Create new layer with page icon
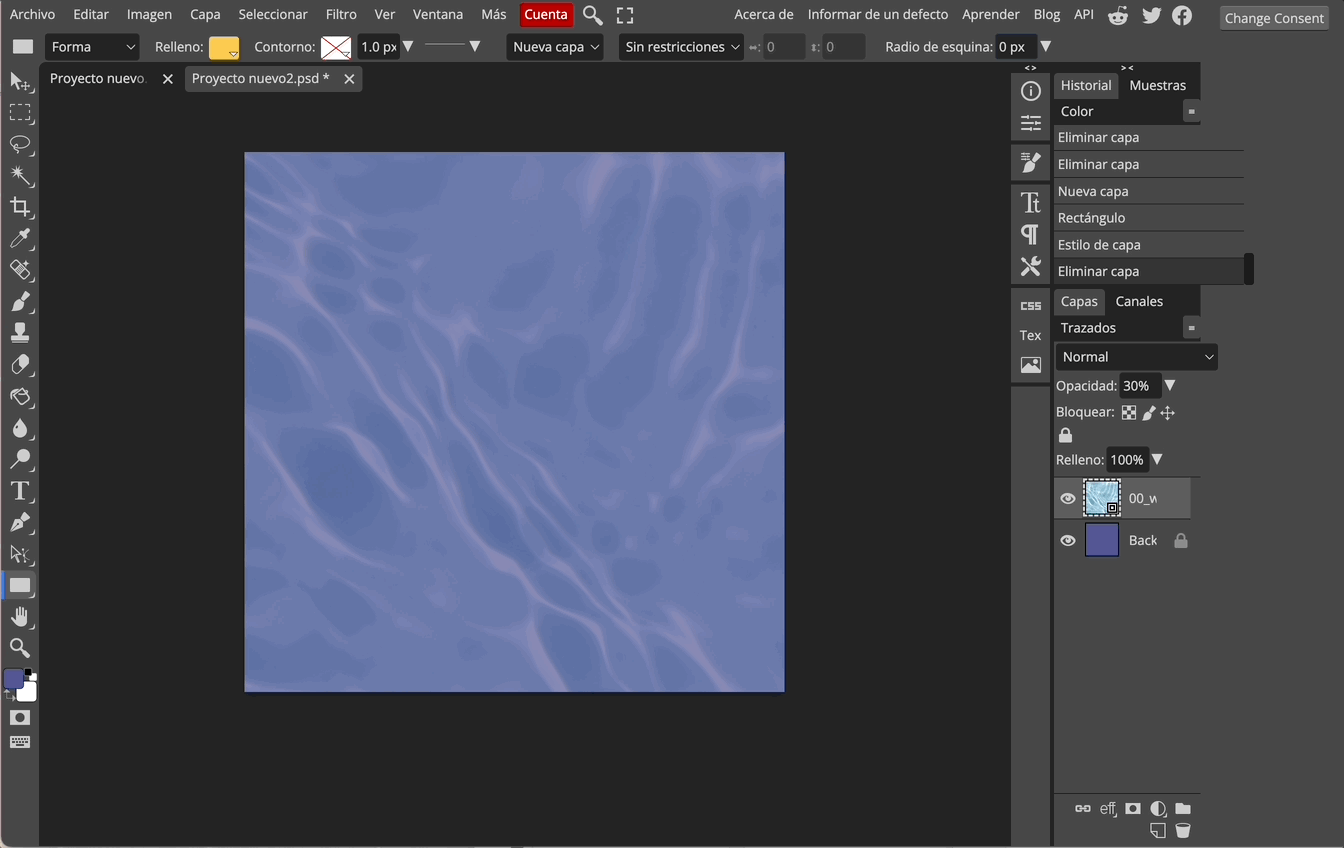This screenshot has height=848, width=1344. point(1158,831)
